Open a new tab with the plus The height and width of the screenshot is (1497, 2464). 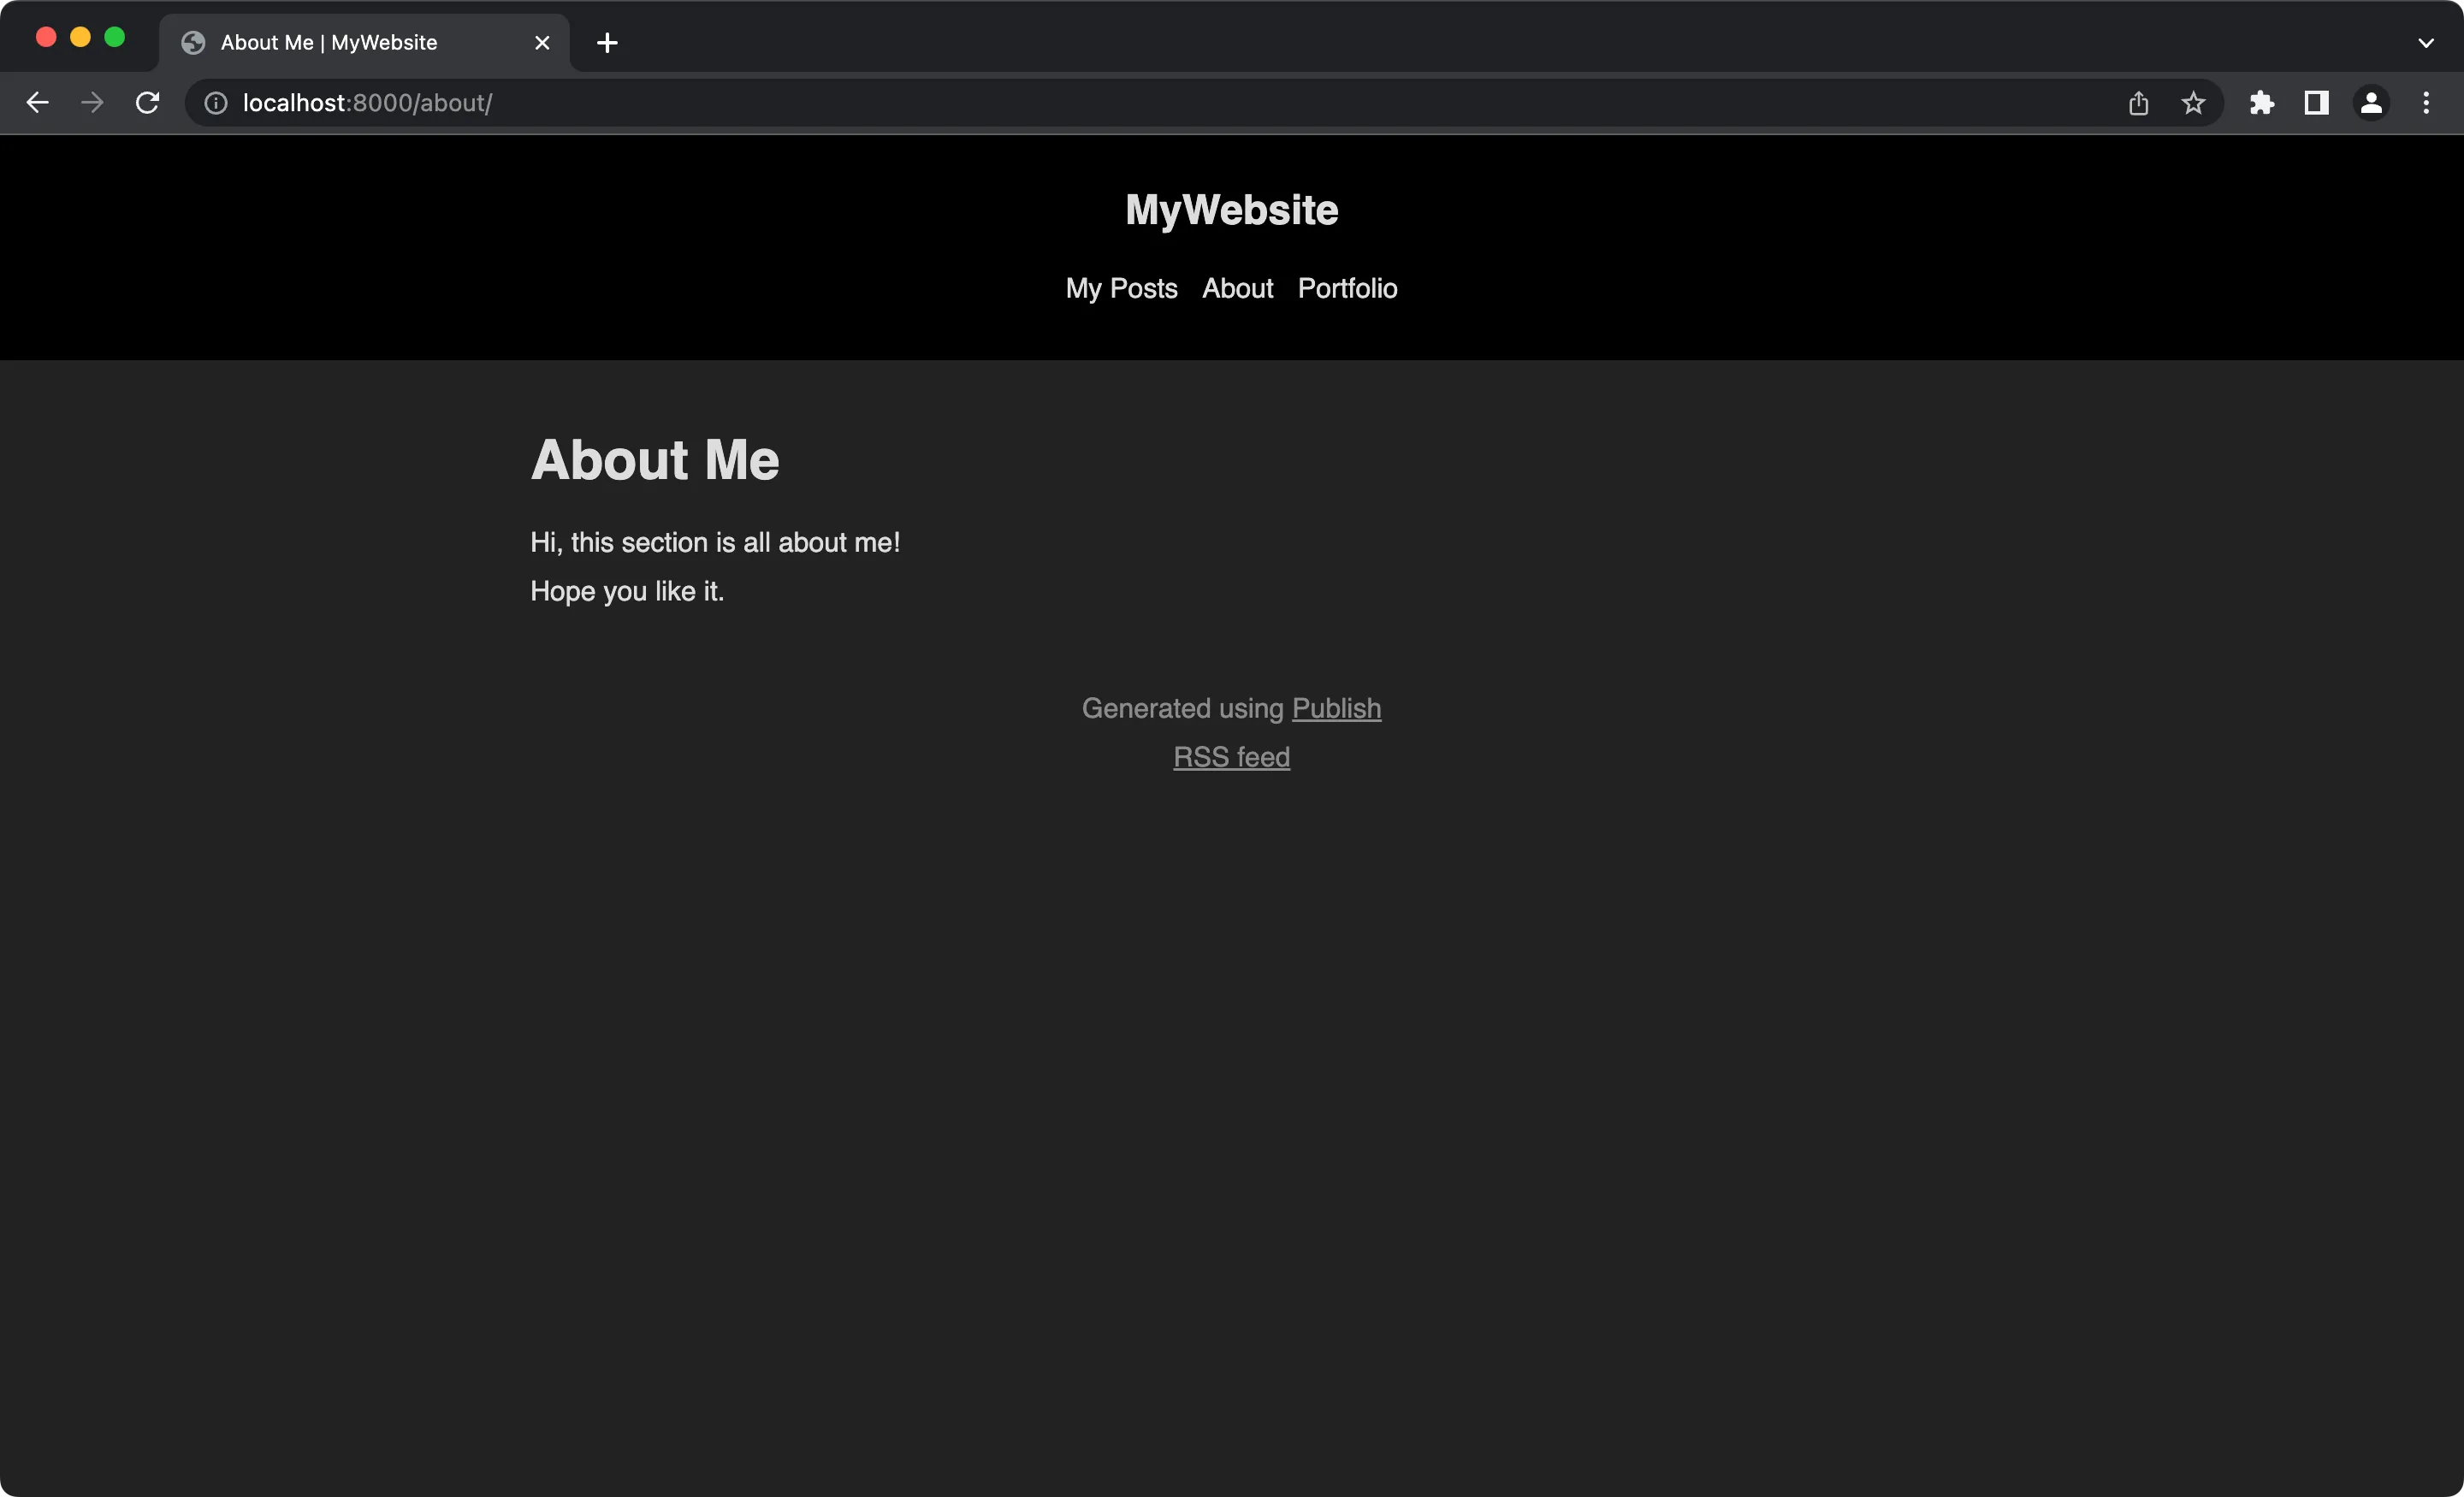[607, 42]
